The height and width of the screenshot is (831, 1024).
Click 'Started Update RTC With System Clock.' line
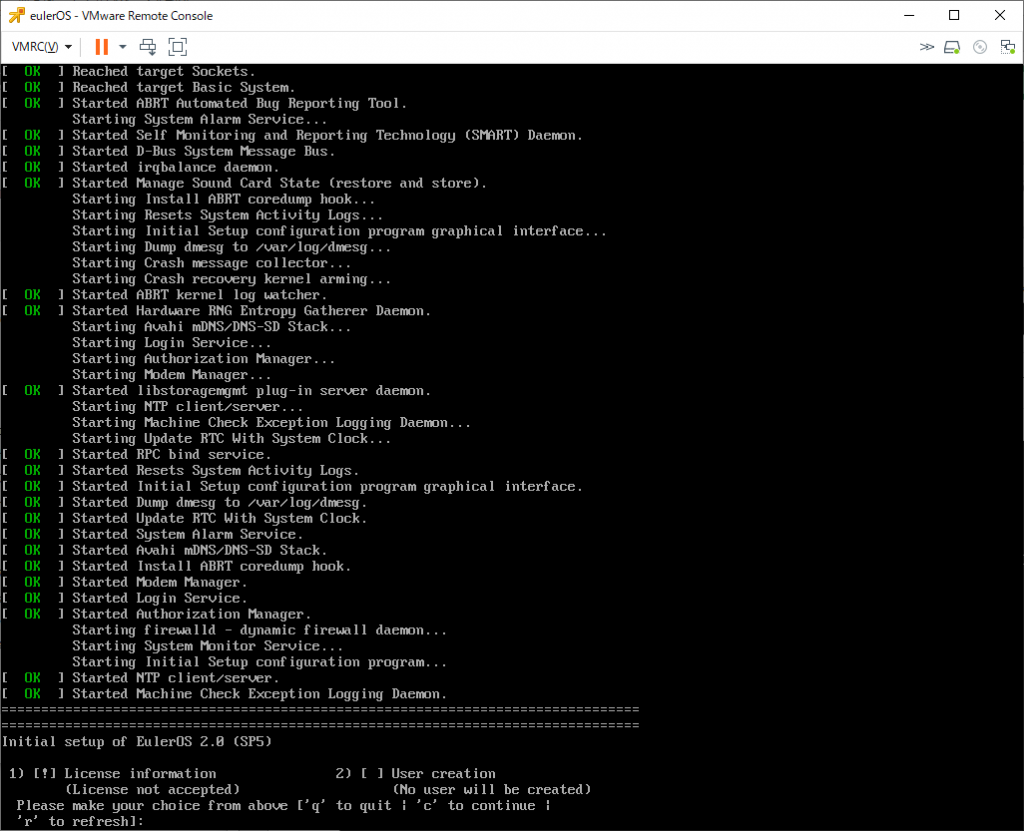(219, 519)
